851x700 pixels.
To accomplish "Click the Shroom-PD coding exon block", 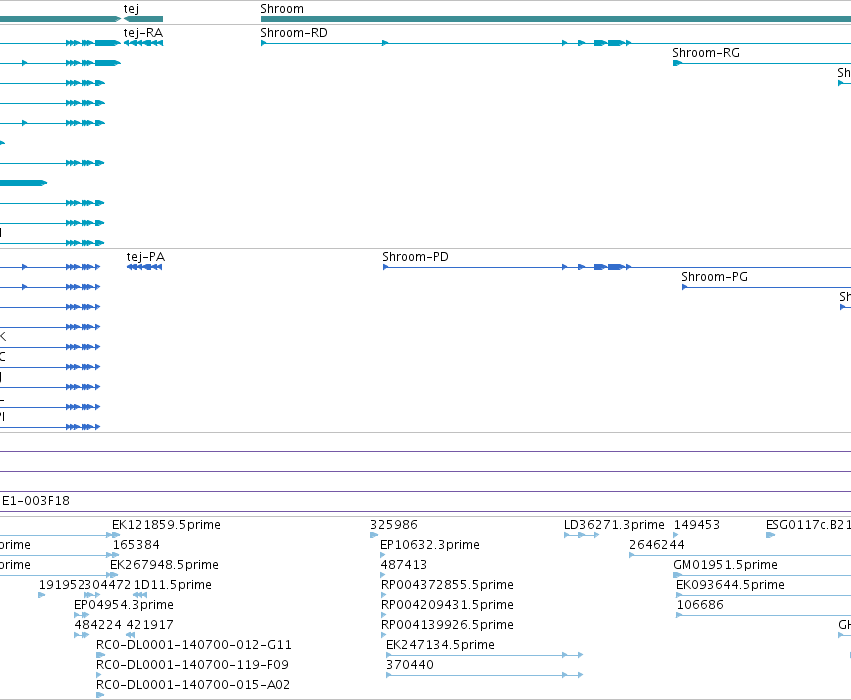I will (614, 267).
